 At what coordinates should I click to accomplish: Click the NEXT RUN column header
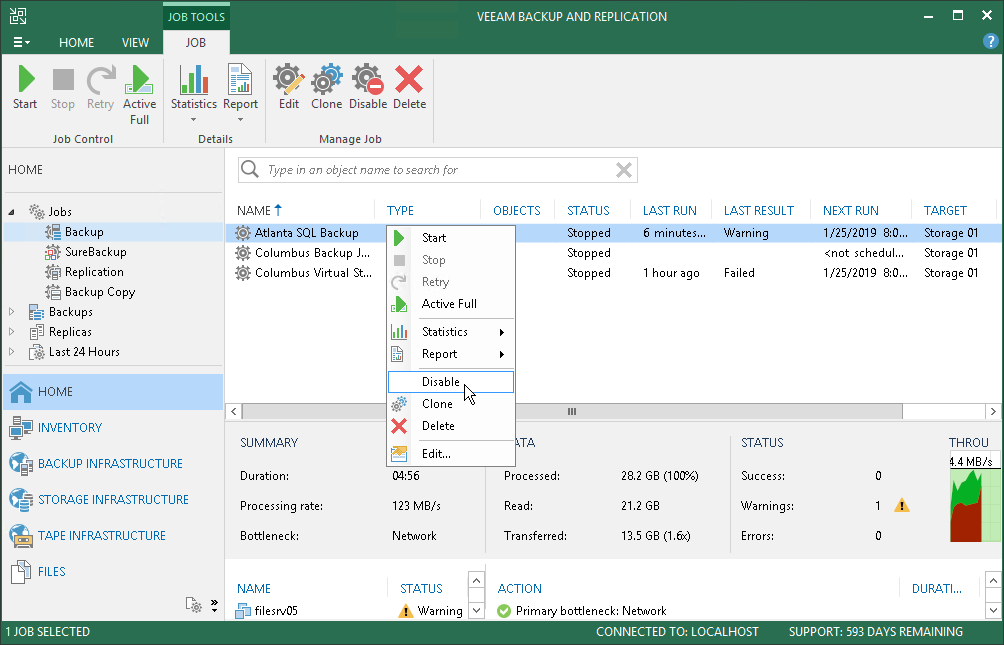click(x=850, y=210)
